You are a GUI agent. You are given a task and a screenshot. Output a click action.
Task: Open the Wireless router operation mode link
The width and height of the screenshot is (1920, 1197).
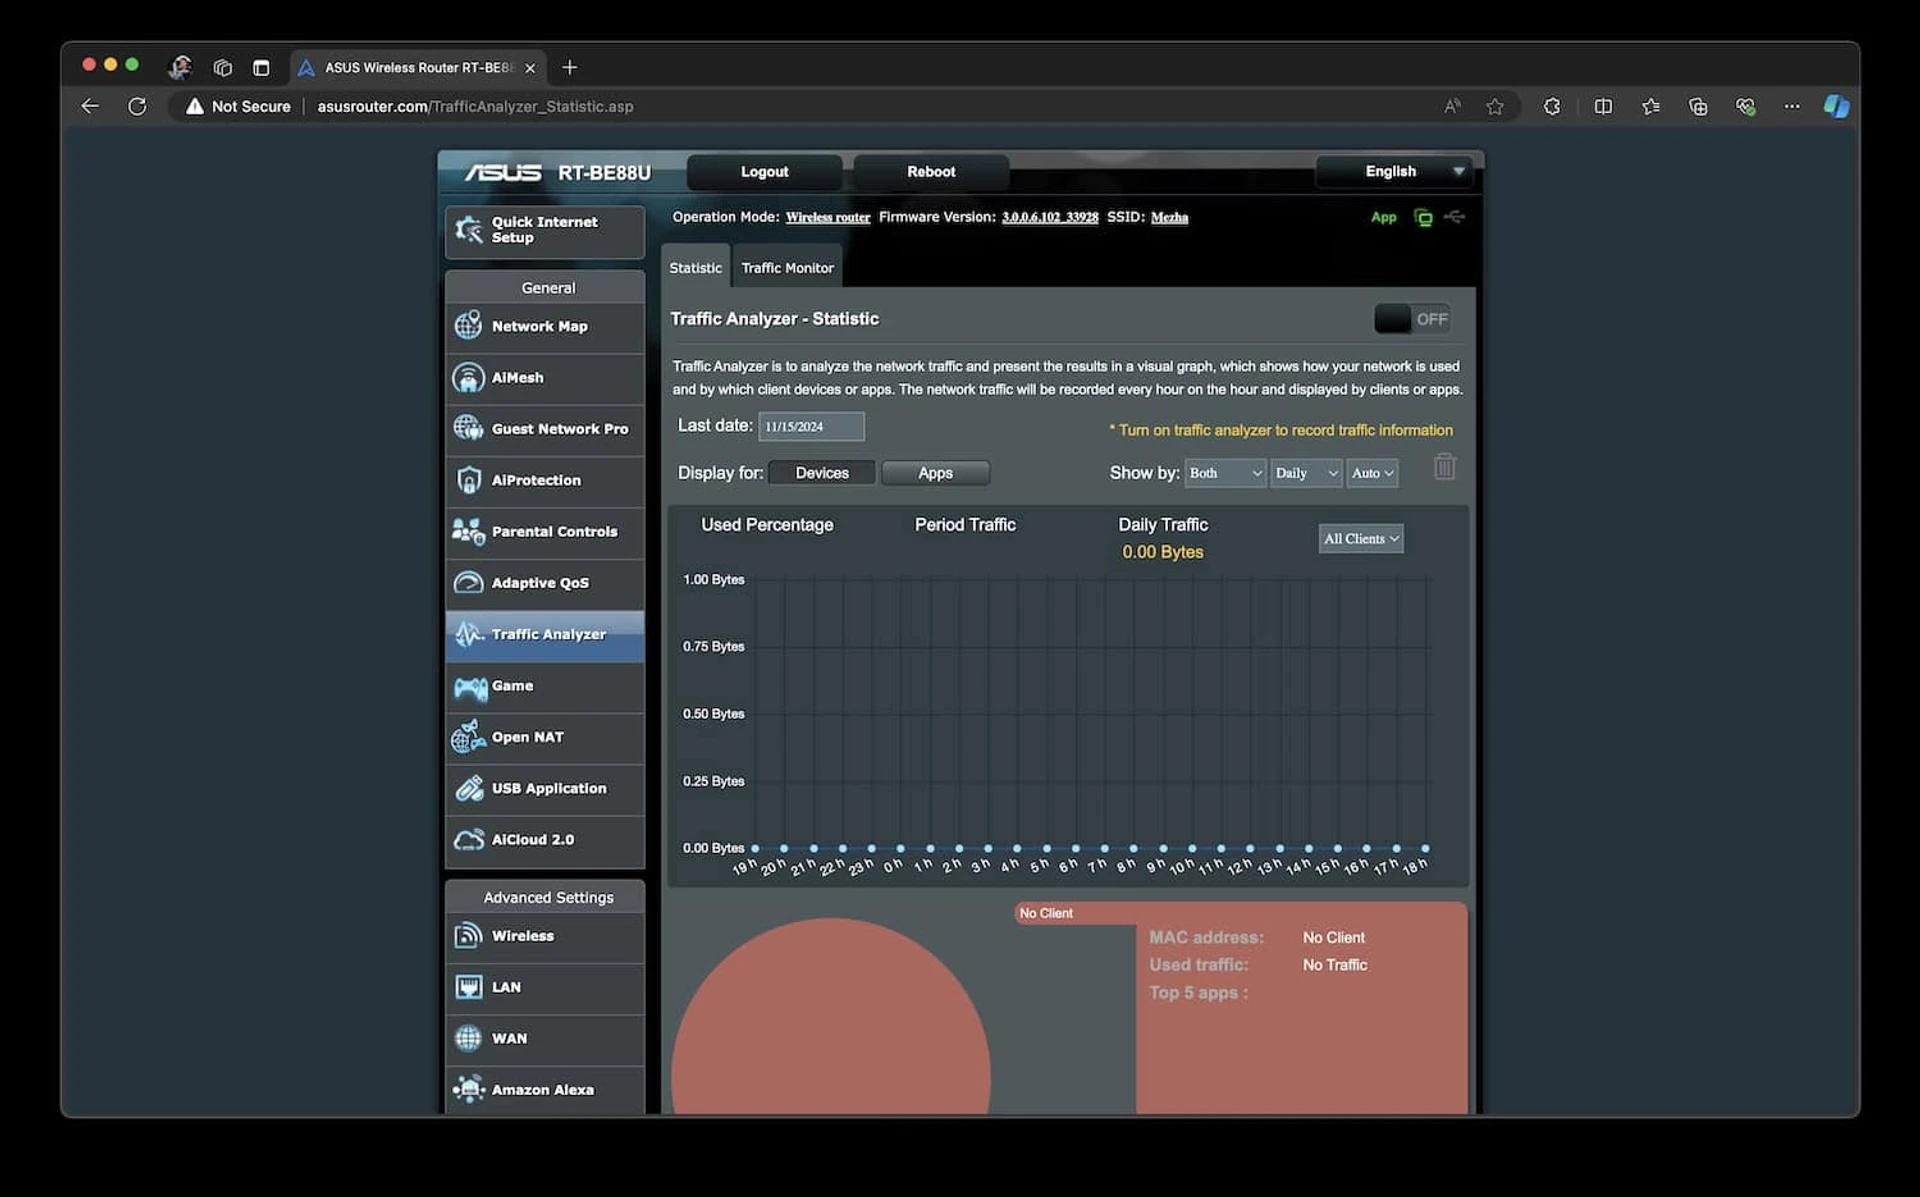[827, 217]
